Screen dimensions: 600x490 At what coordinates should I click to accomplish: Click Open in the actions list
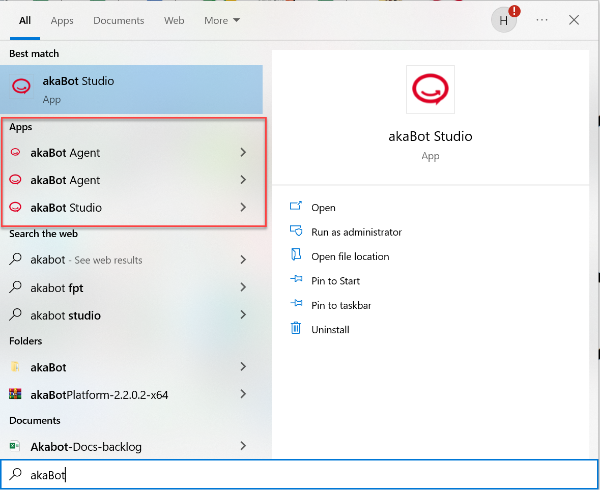[323, 208]
